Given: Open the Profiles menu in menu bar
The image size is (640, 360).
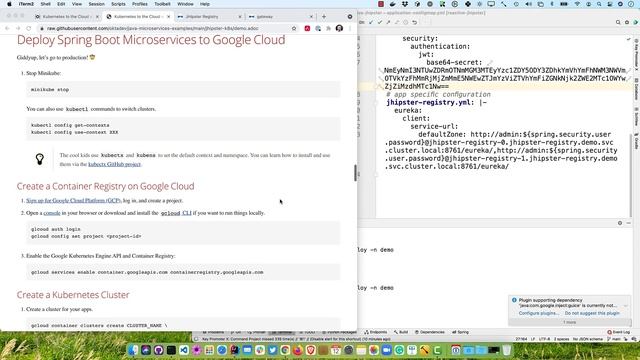Looking at the screenshot, I should coord(140,4).
